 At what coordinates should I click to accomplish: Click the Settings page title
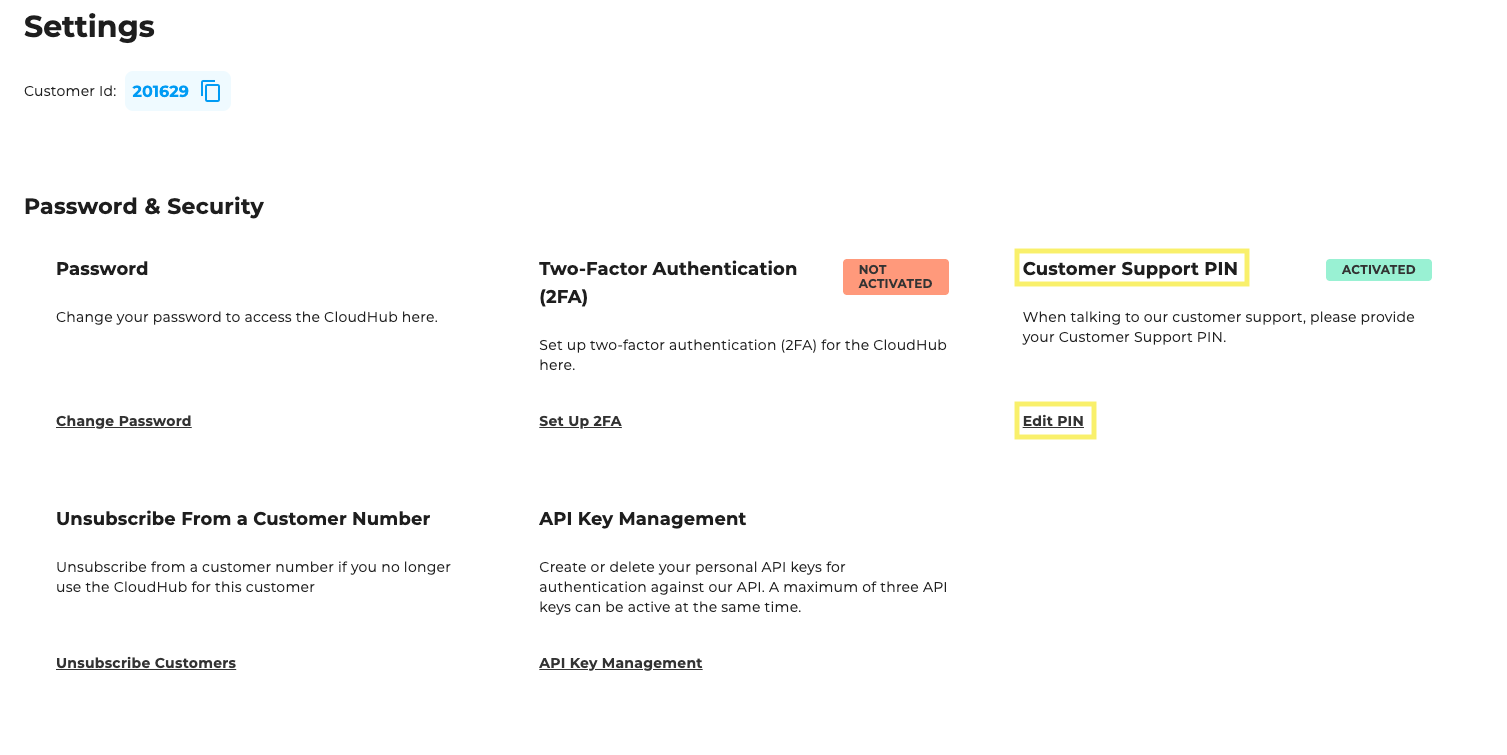point(89,27)
